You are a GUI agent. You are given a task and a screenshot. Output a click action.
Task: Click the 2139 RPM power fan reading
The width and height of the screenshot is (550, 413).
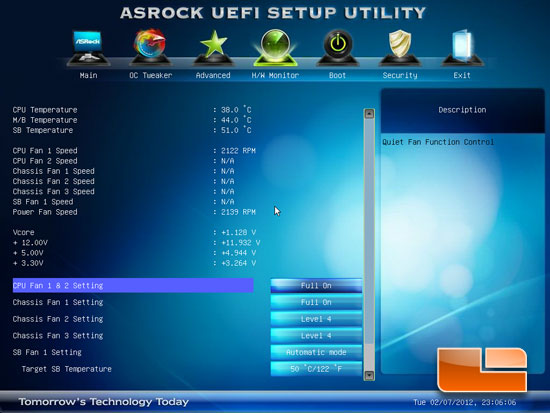238,212
